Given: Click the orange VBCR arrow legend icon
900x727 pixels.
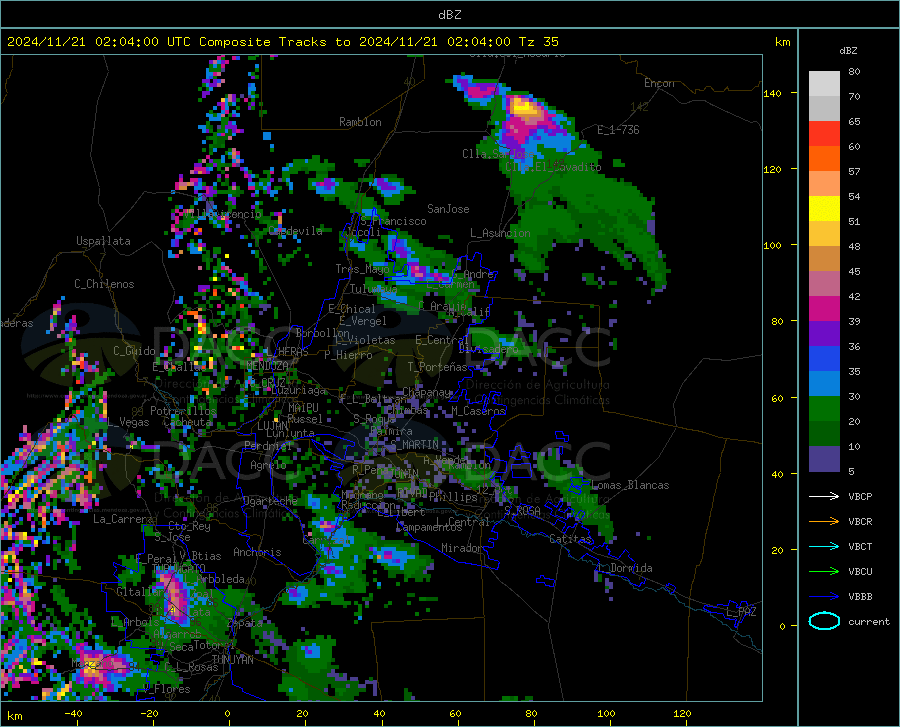Looking at the screenshot, I should 824,522.
